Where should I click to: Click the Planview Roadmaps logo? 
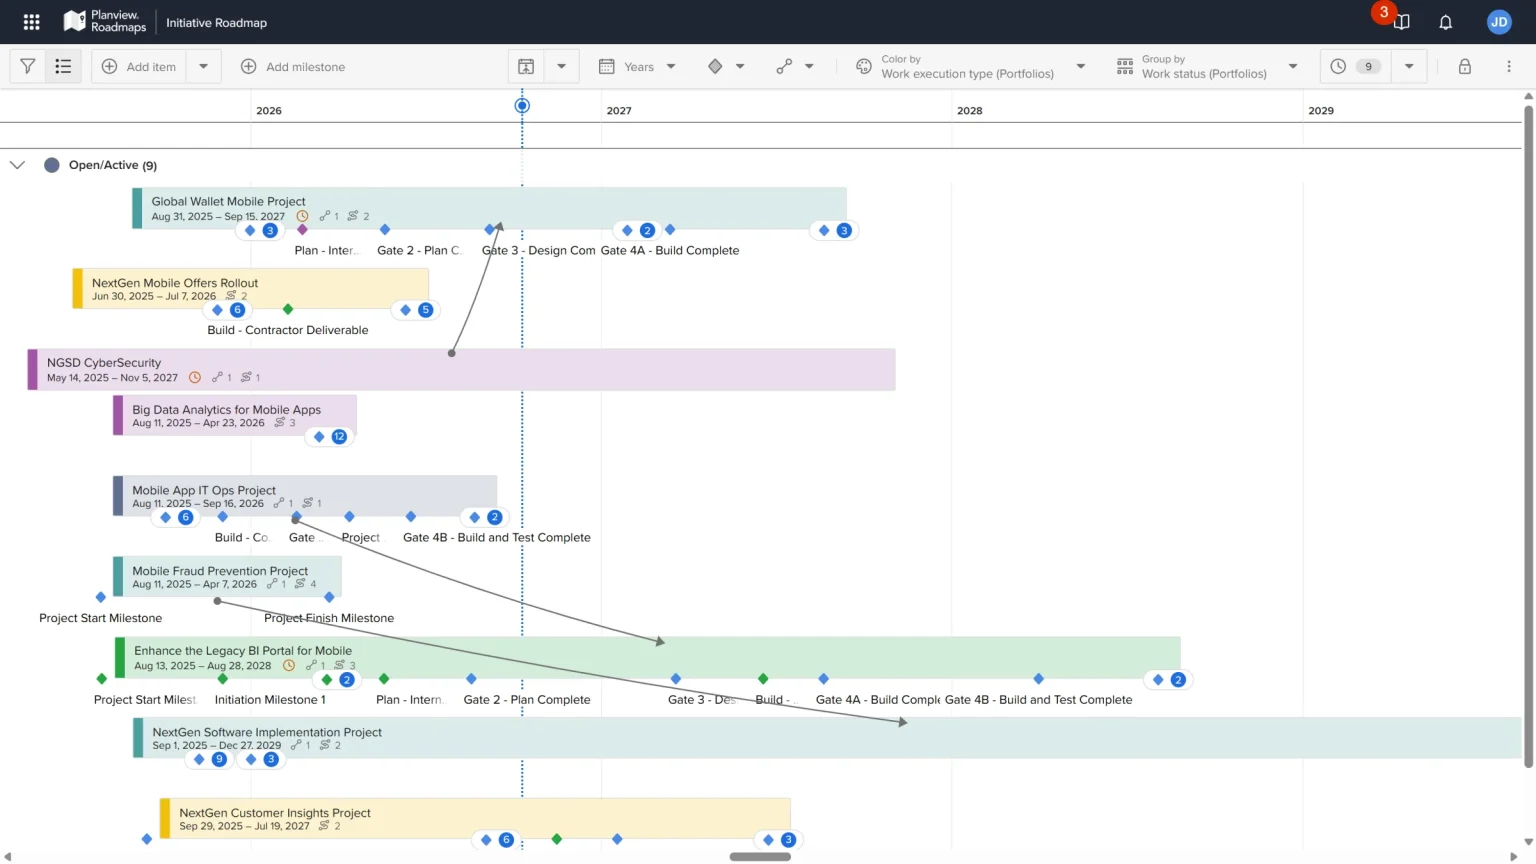pyautogui.click(x=105, y=21)
